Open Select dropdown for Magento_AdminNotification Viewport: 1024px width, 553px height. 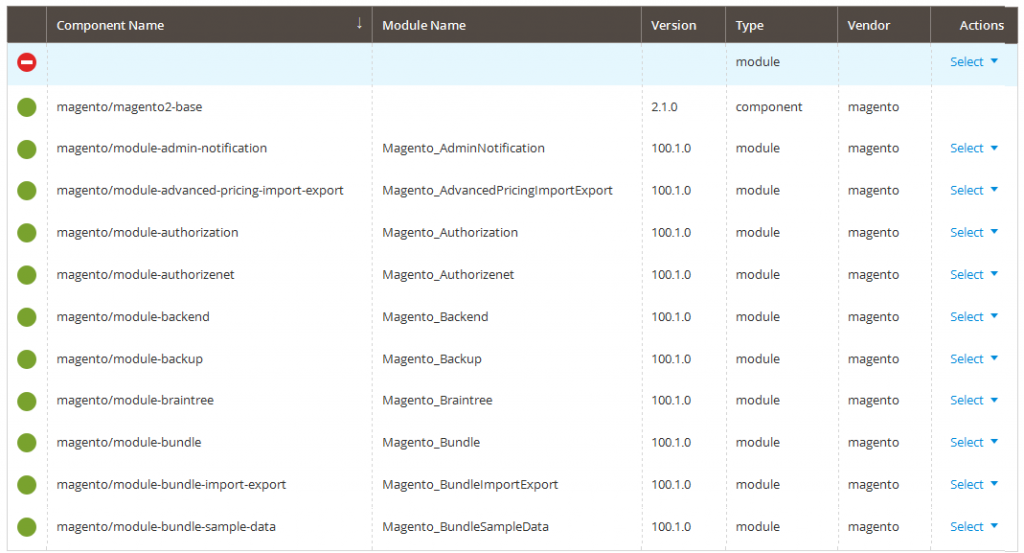974,149
